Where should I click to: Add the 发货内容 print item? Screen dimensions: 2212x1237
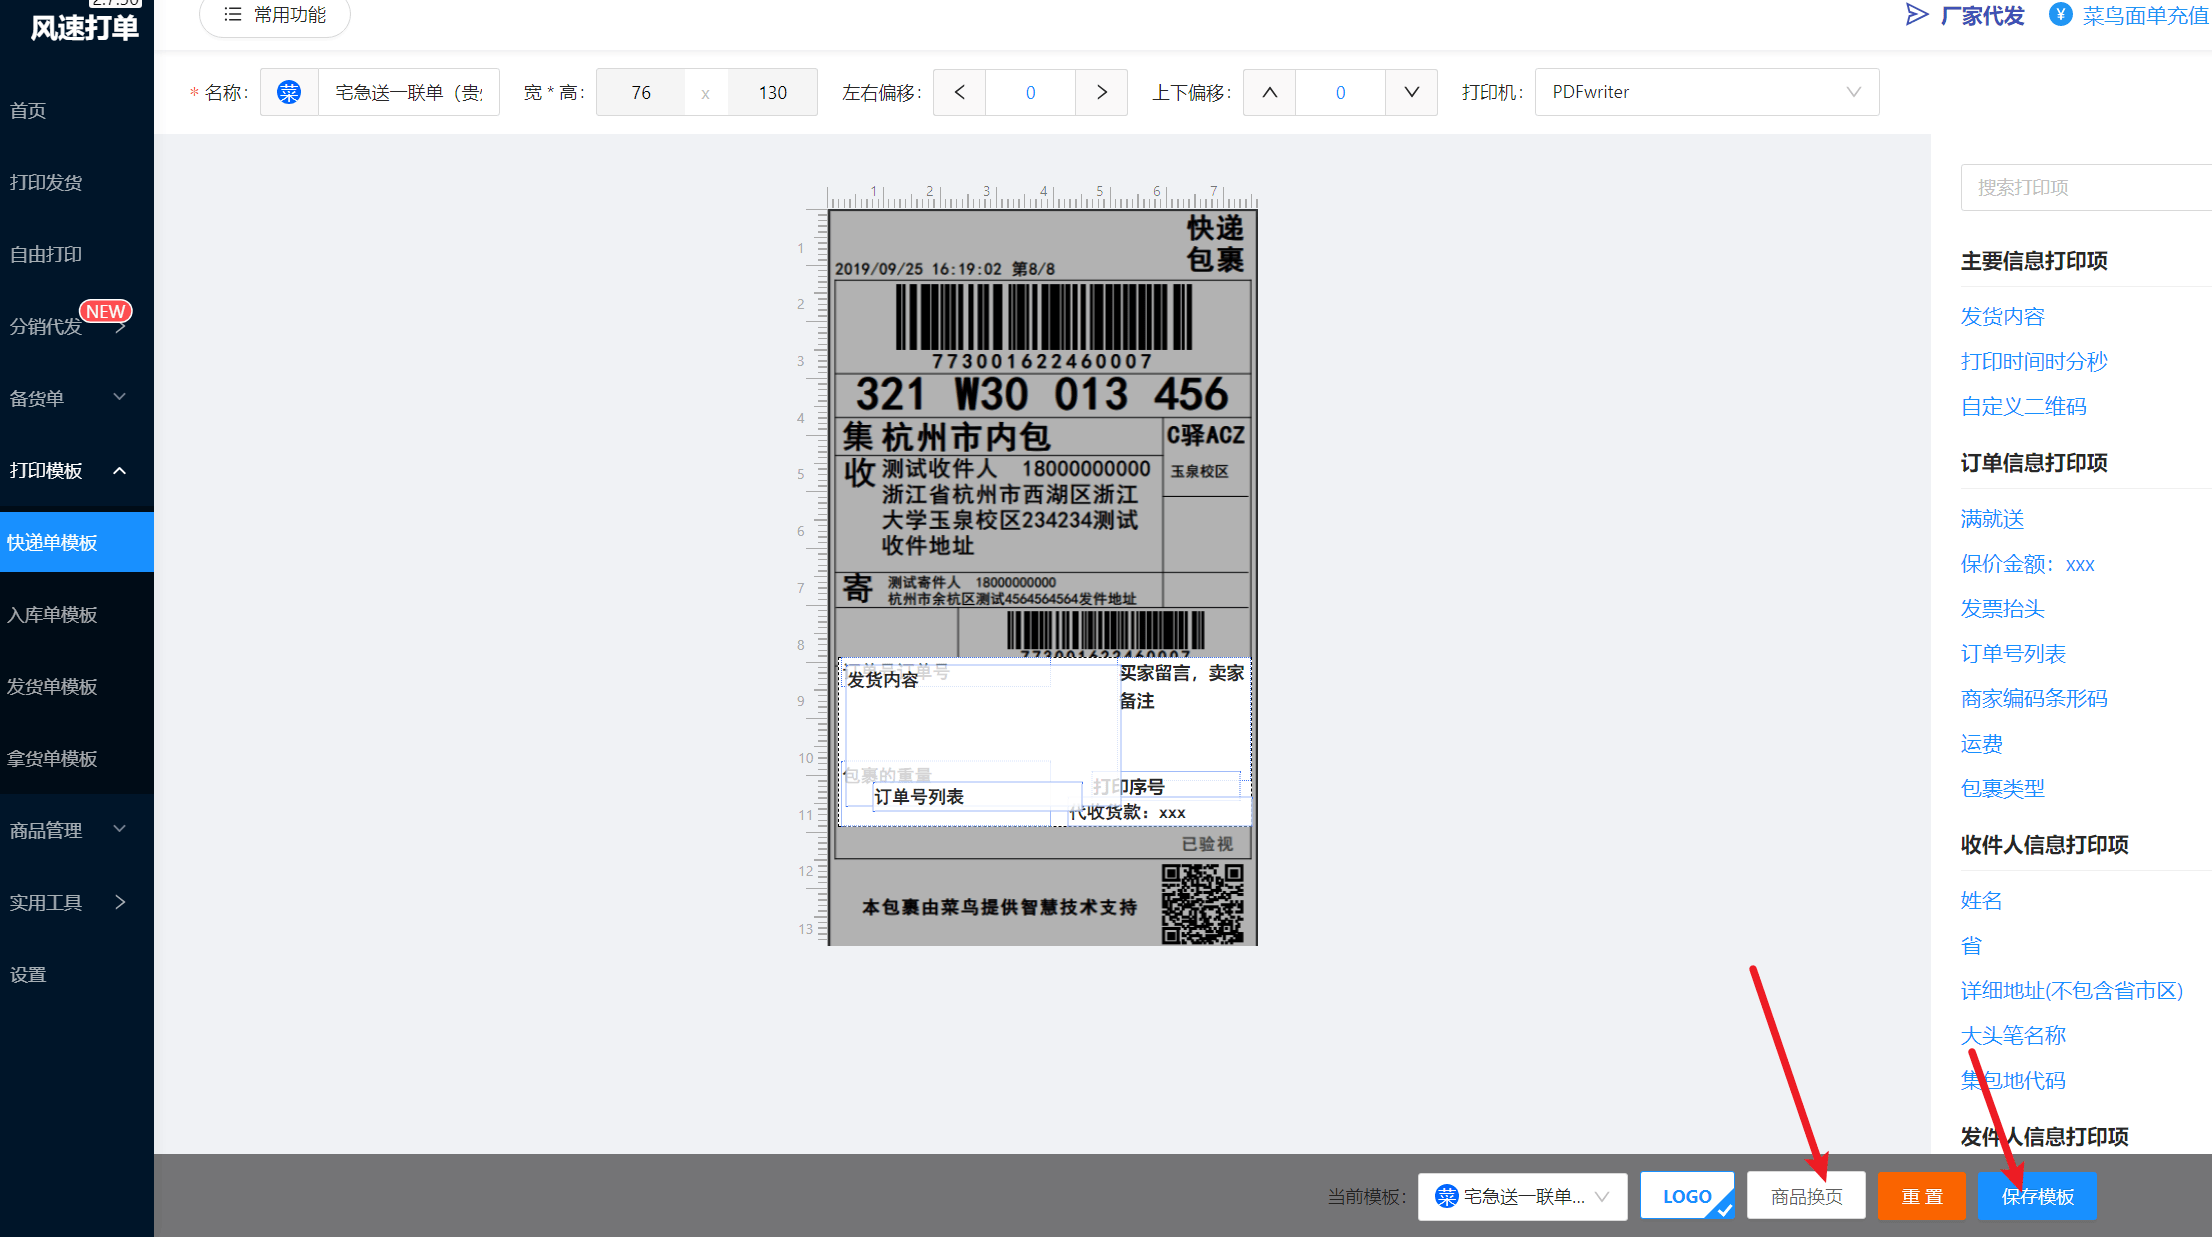pos(2002,317)
